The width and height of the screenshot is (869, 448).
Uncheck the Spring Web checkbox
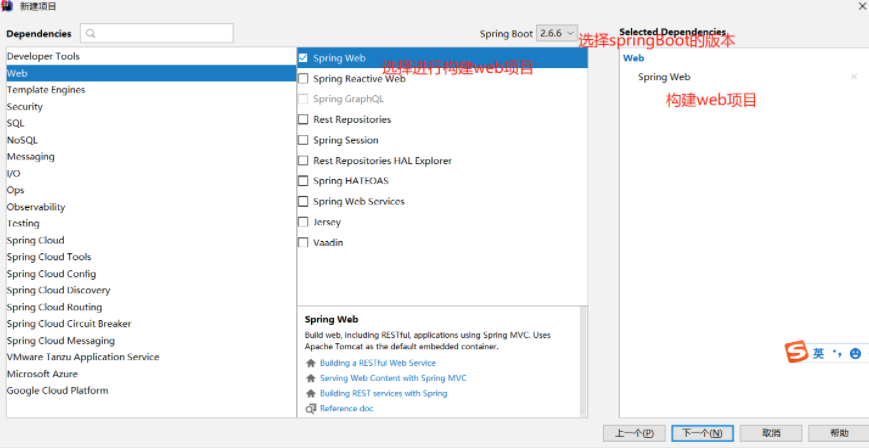pos(303,58)
